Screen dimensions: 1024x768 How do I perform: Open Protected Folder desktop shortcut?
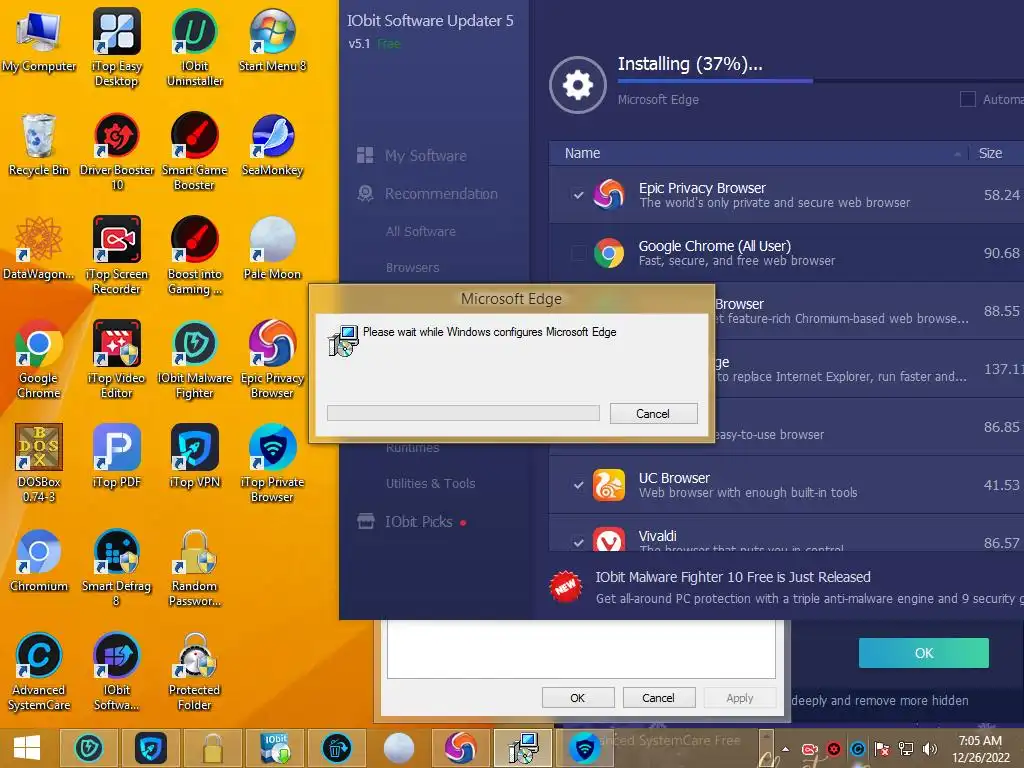coord(195,671)
